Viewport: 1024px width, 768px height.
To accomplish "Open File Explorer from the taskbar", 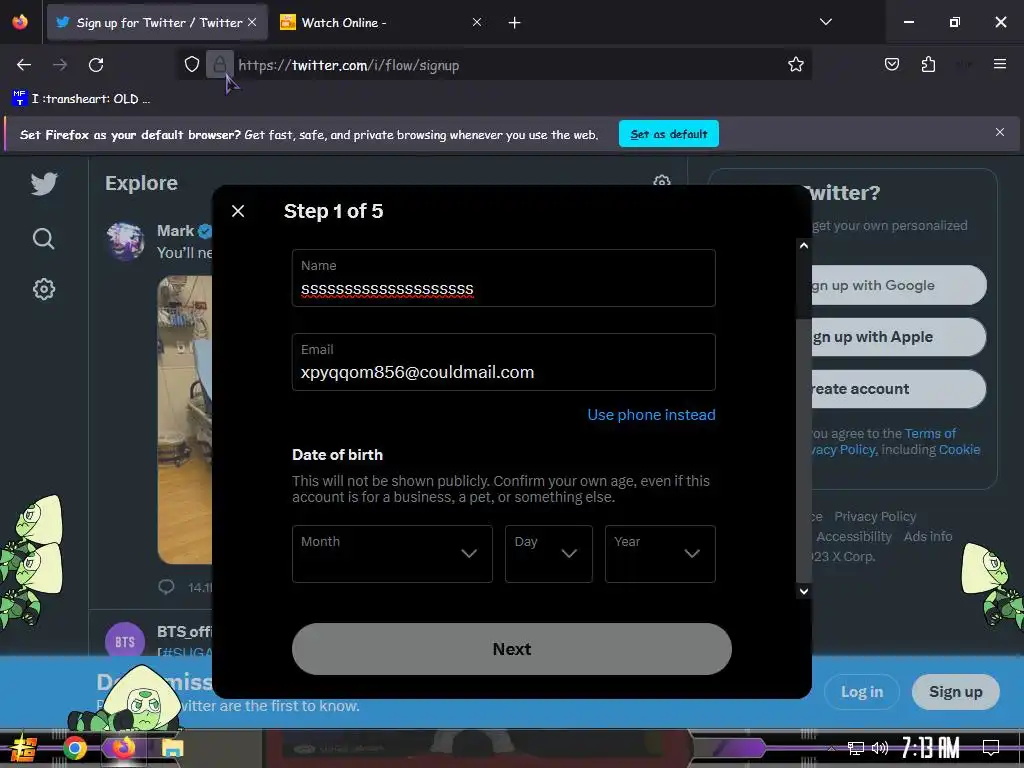I will (172, 748).
